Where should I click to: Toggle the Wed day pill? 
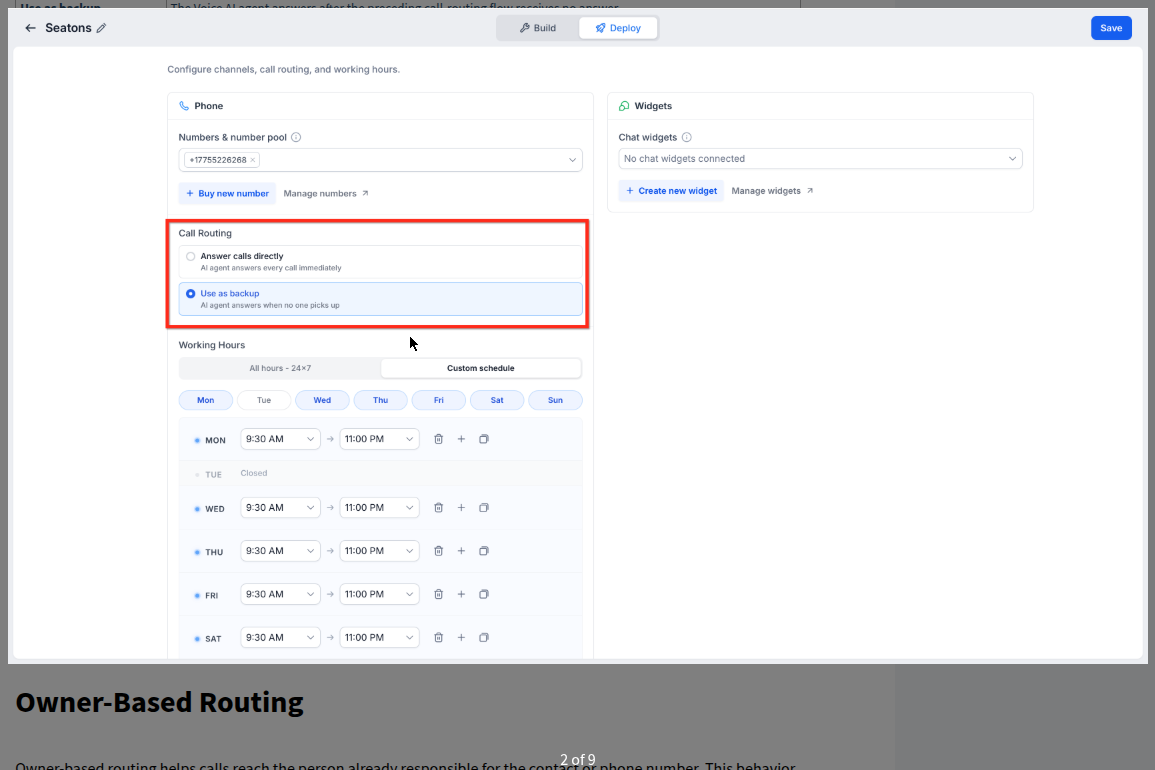[322, 400]
